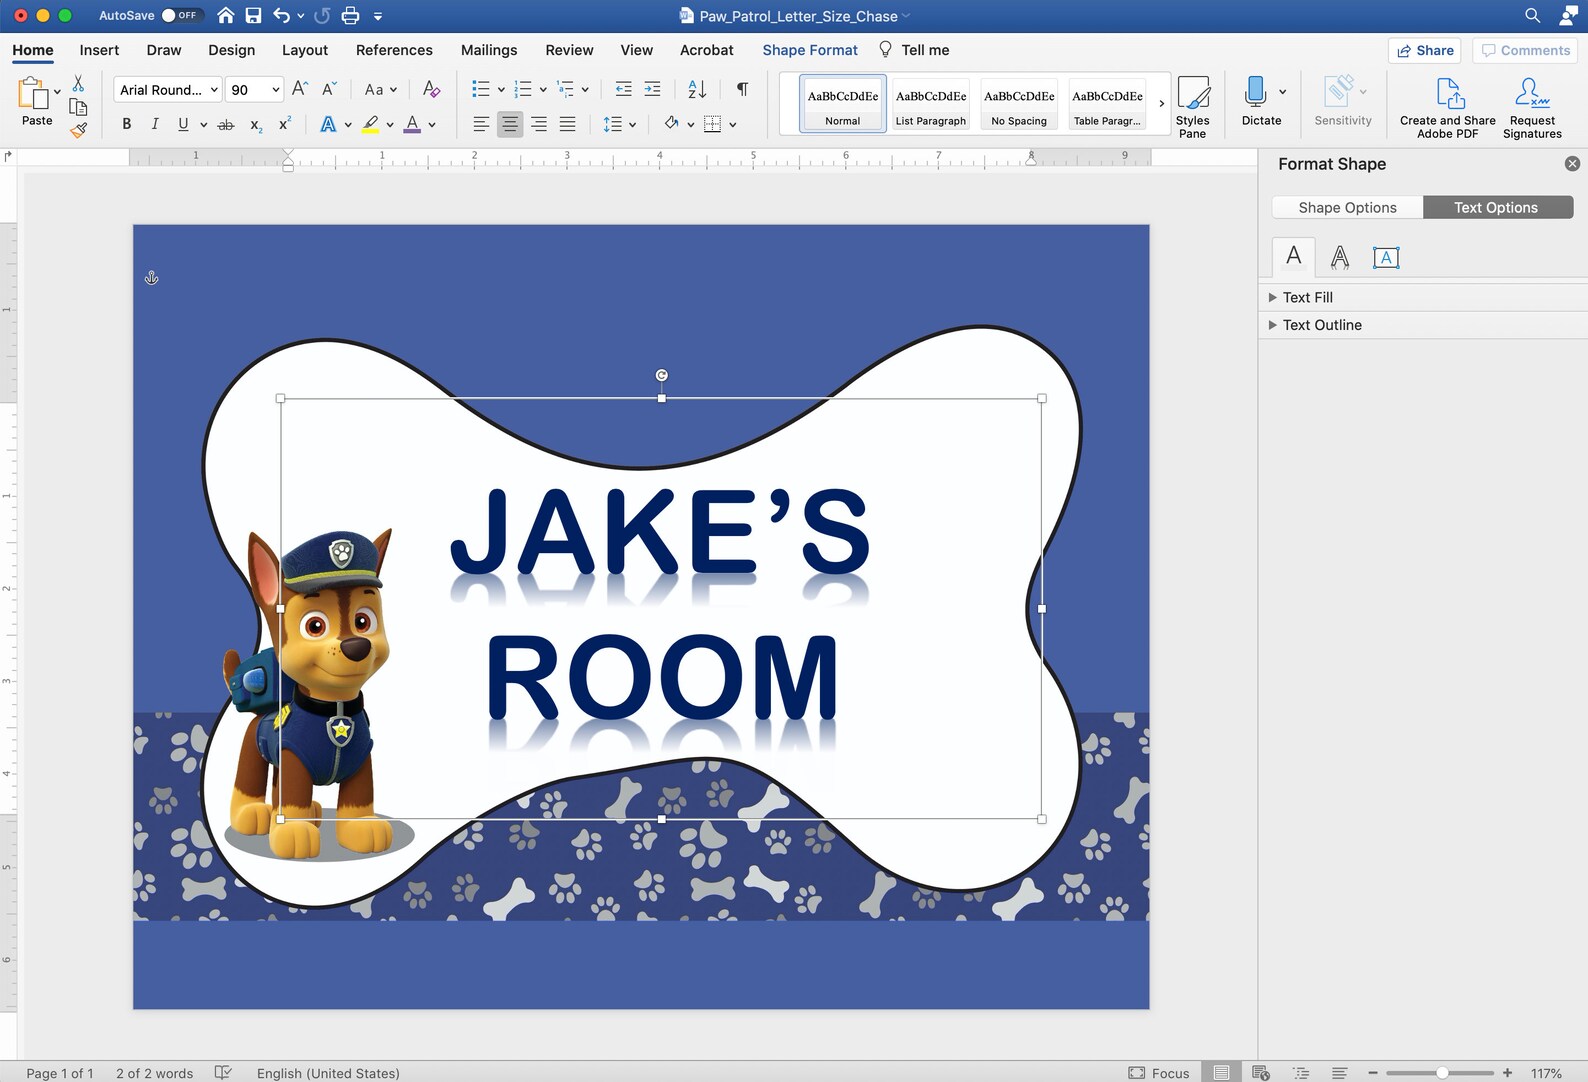Expand the styles gallery arrow
The height and width of the screenshot is (1082, 1588).
click(1161, 103)
